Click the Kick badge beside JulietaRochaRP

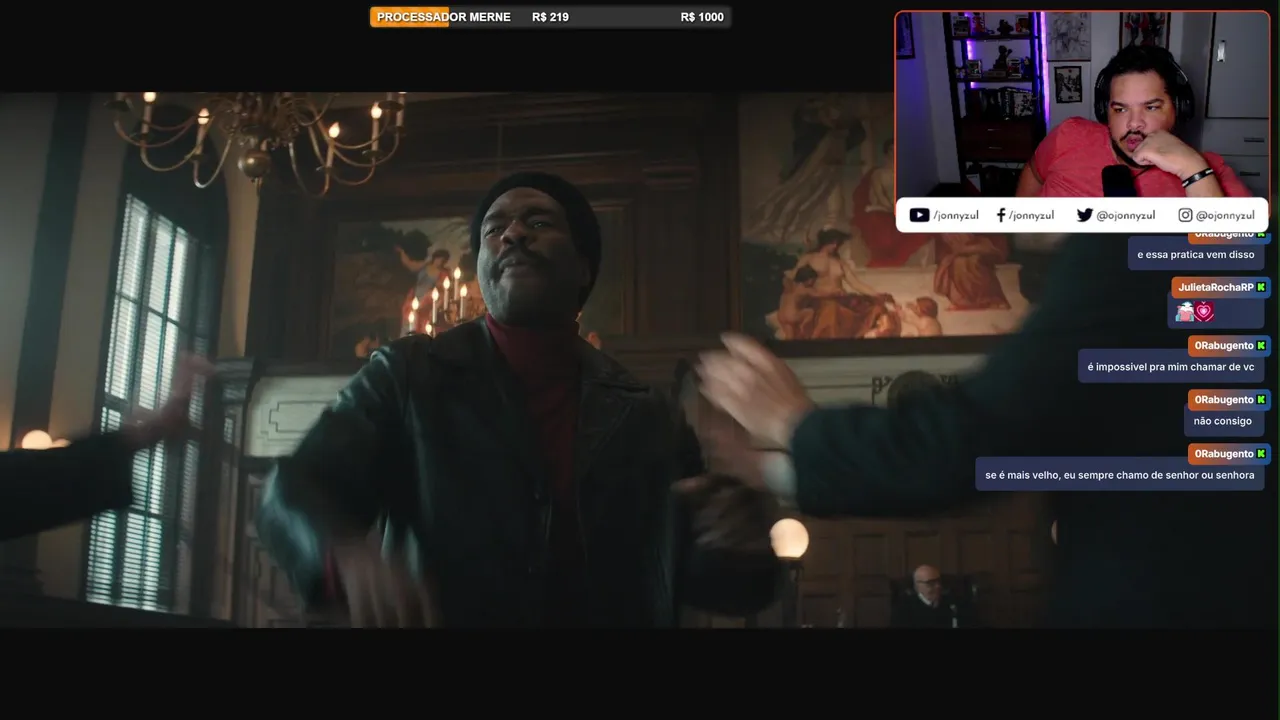pos(1261,287)
